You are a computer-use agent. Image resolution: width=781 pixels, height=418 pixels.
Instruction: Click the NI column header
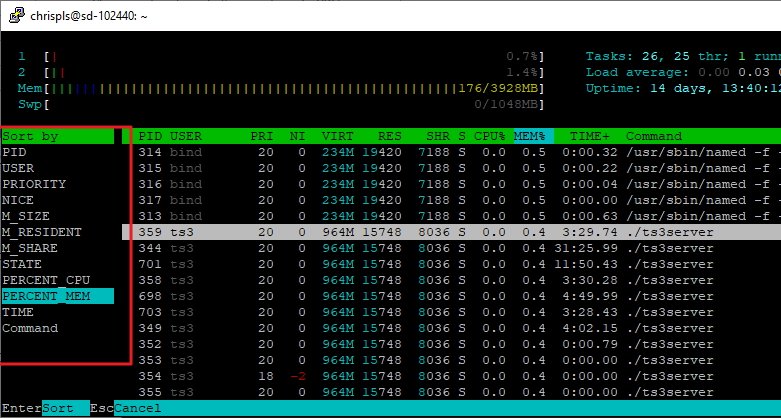298,136
